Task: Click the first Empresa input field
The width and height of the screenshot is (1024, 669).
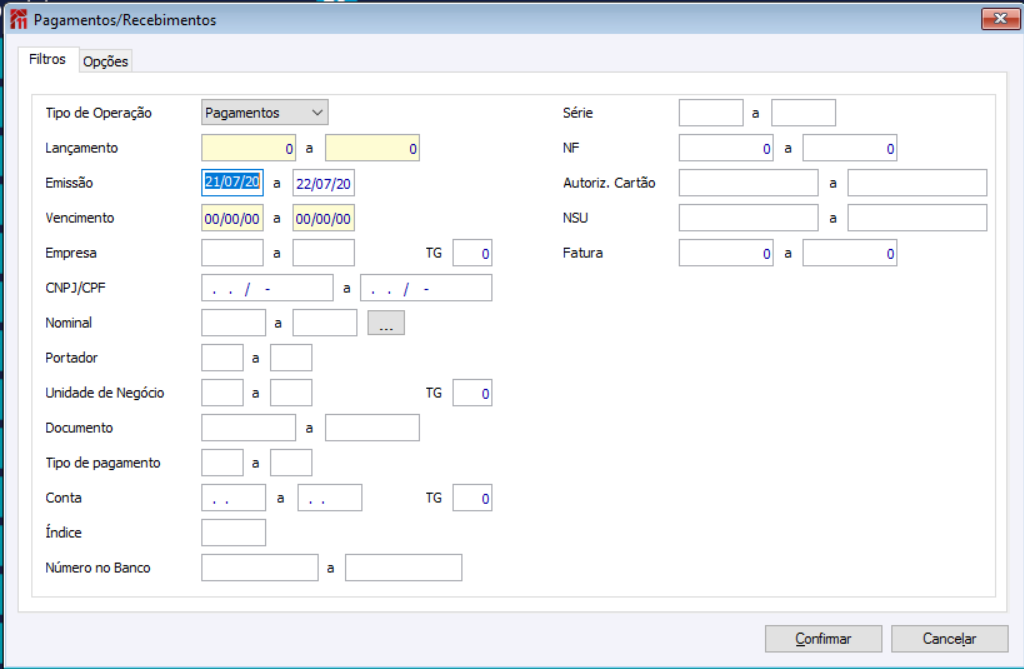Action: 232,253
